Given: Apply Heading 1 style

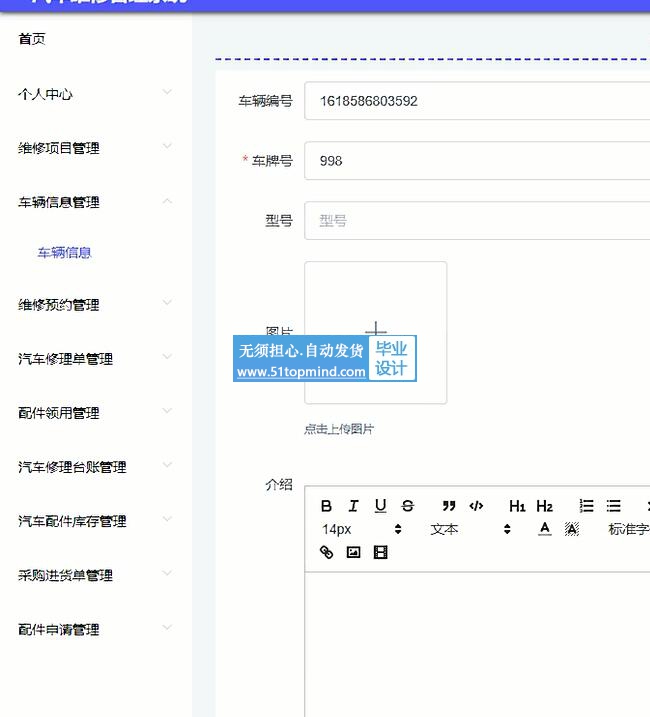Looking at the screenshot, I should click(x=517, y=506).
